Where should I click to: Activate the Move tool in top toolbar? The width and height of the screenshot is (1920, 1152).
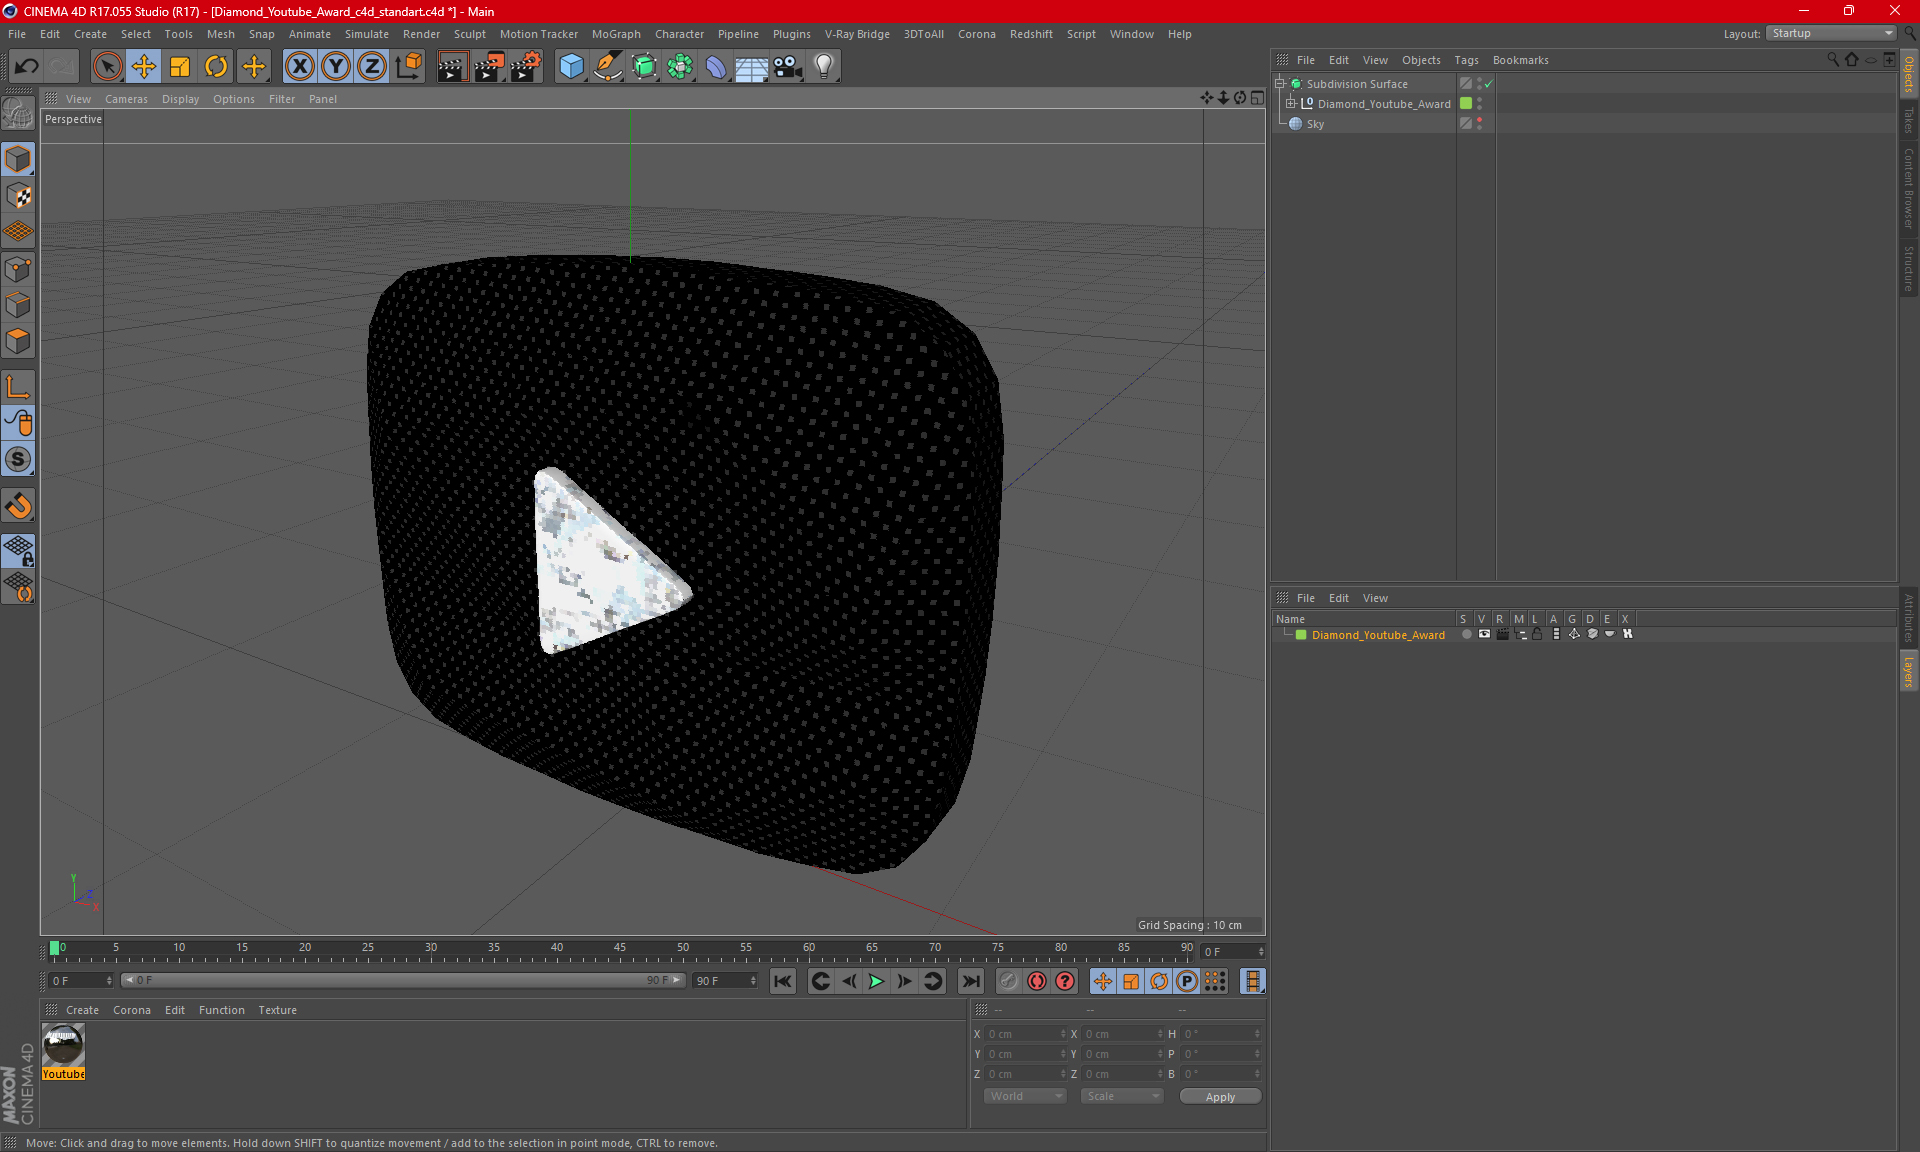point(144,67)
